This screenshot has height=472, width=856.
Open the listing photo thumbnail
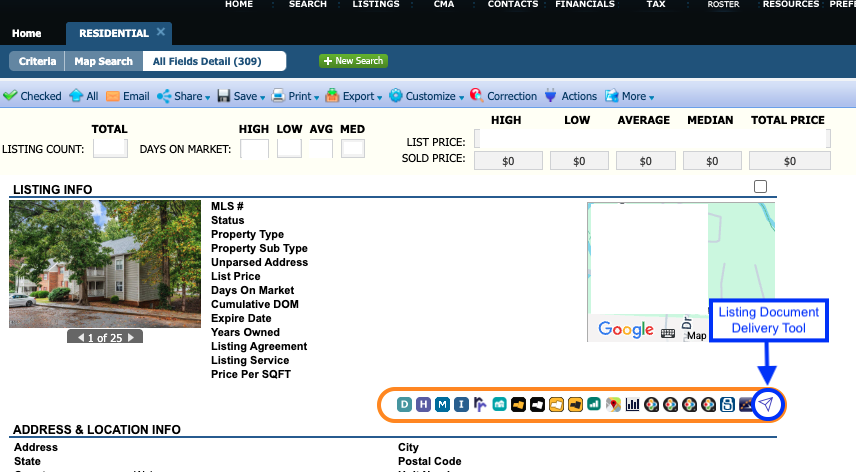pos(105,264)
